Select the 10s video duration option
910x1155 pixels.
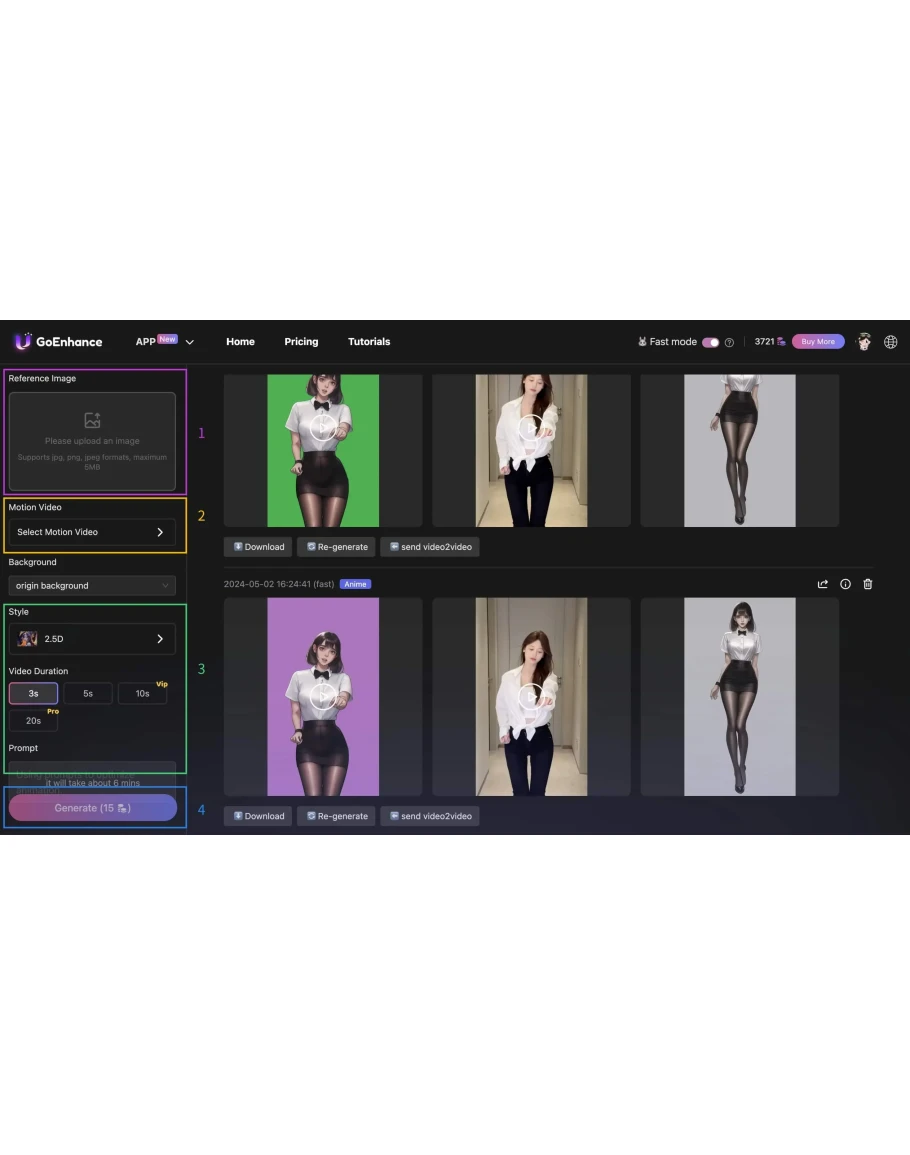142,693
